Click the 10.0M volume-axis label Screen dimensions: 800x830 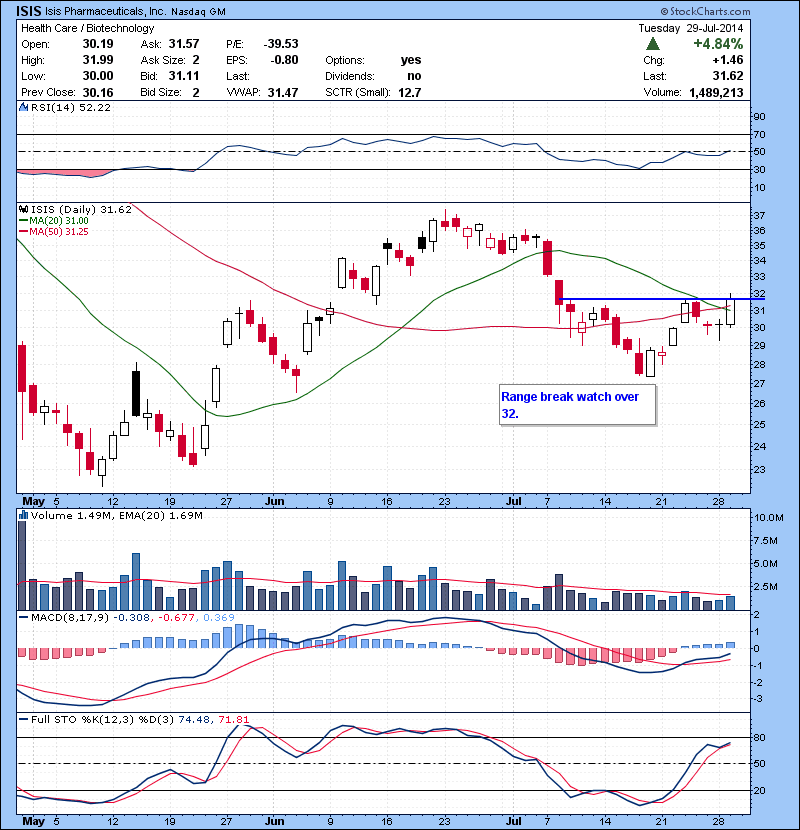click(x=768, y=518)
